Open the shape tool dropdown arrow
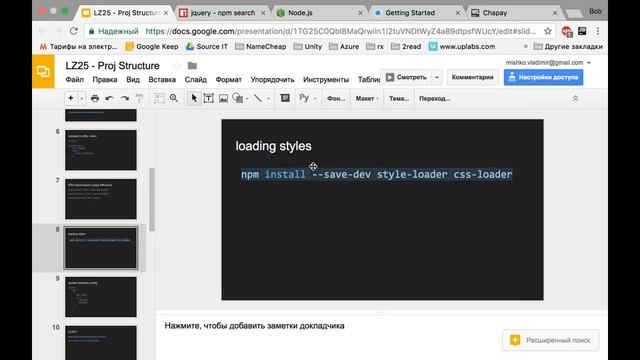 tap(247, 98)
